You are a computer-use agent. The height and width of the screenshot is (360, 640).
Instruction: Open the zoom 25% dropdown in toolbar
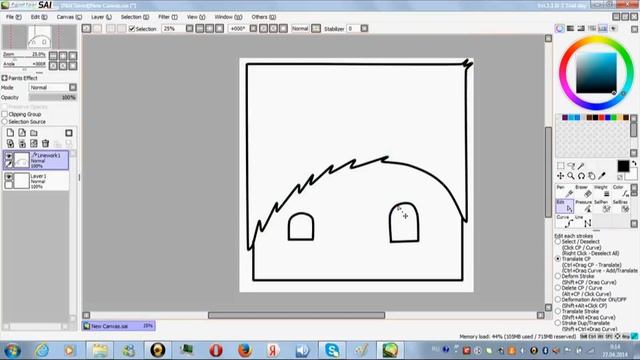[x=190, y=29]
